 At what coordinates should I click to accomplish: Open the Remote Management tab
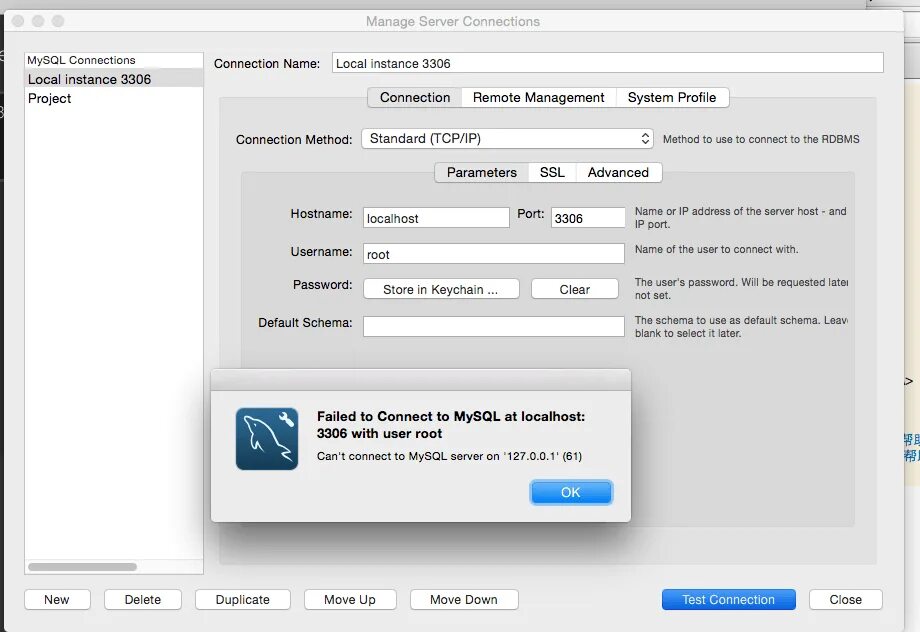tap(539, 97)
